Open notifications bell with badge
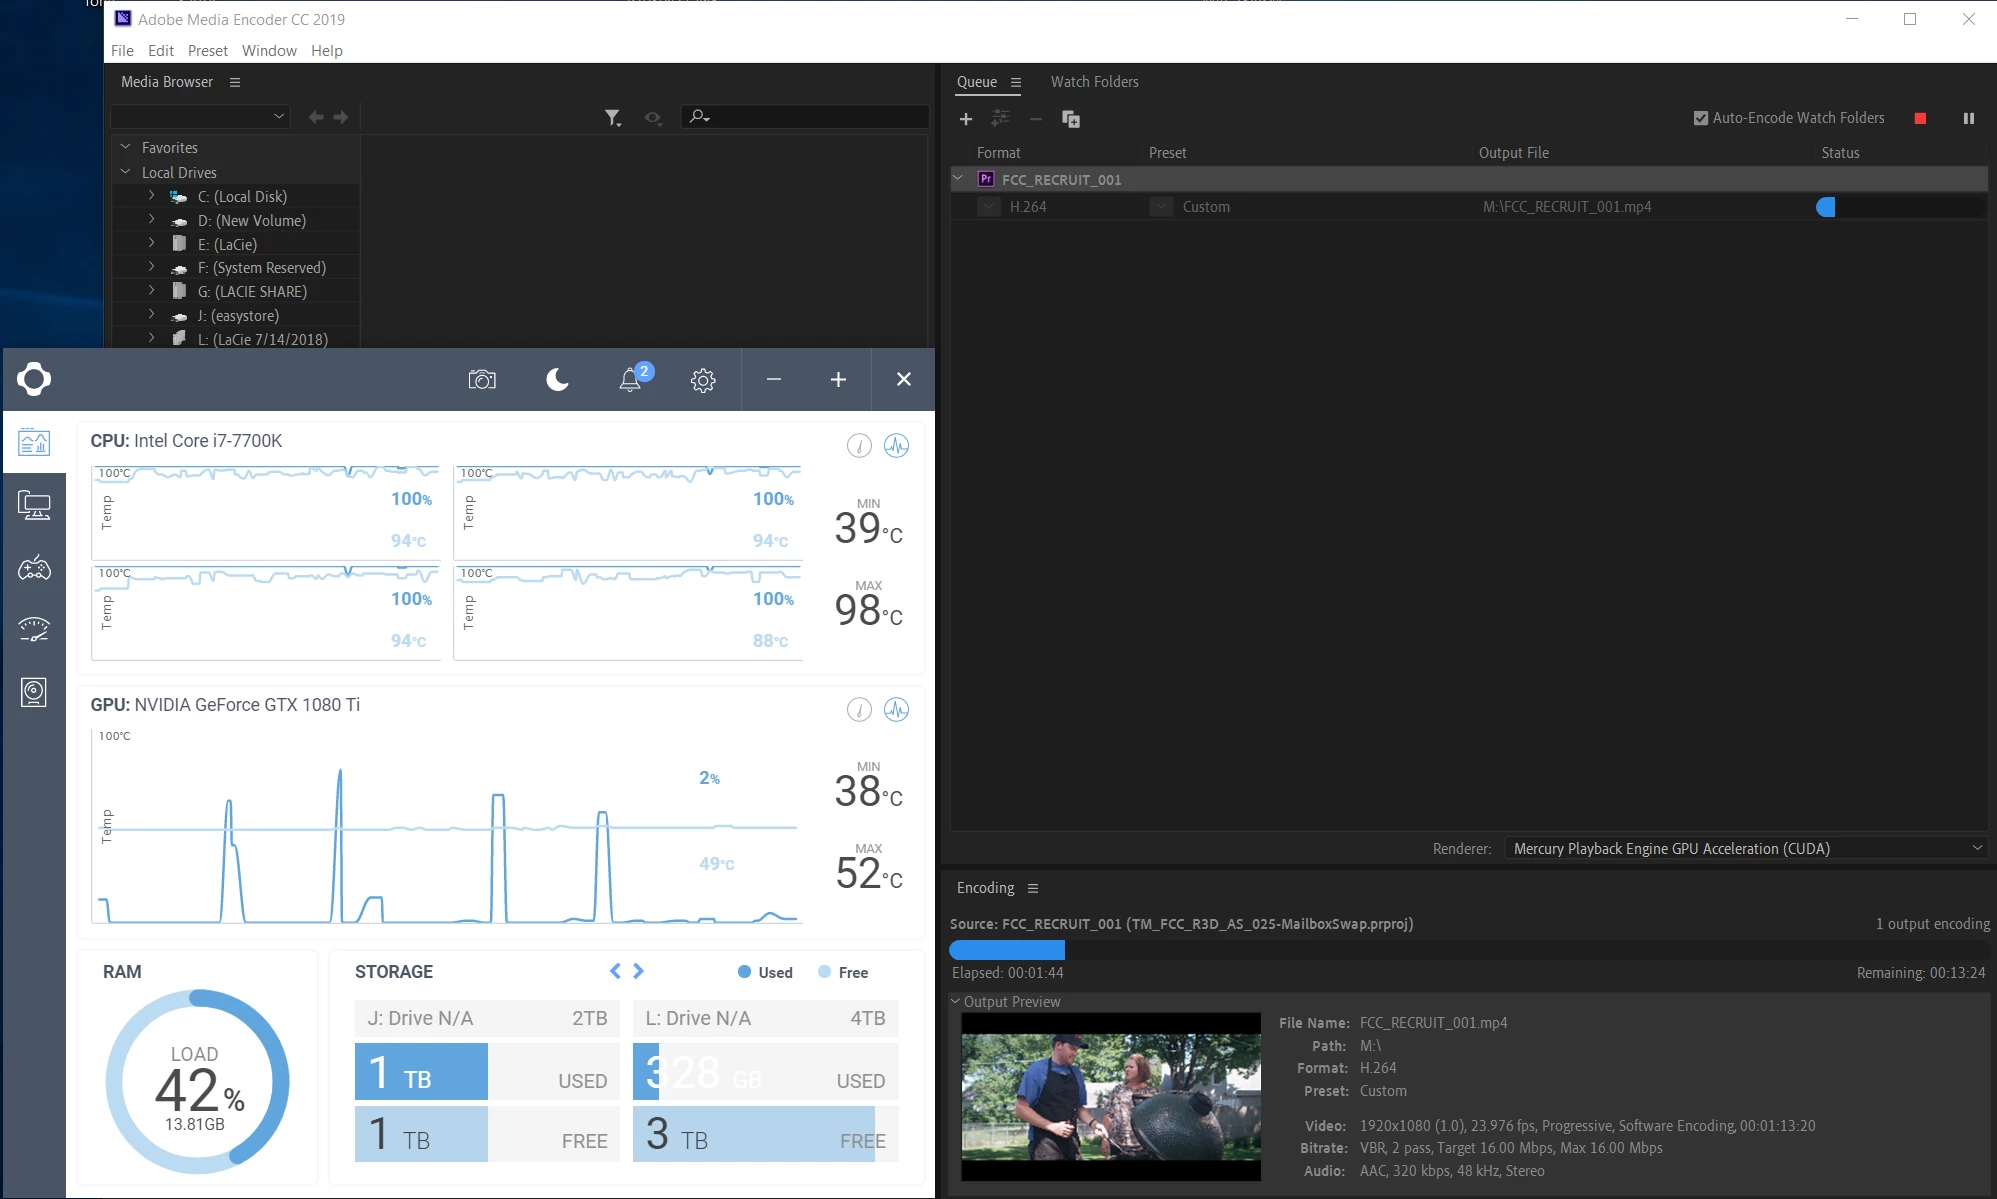This screenshot has width=1997, height=1199. [631, 380]
